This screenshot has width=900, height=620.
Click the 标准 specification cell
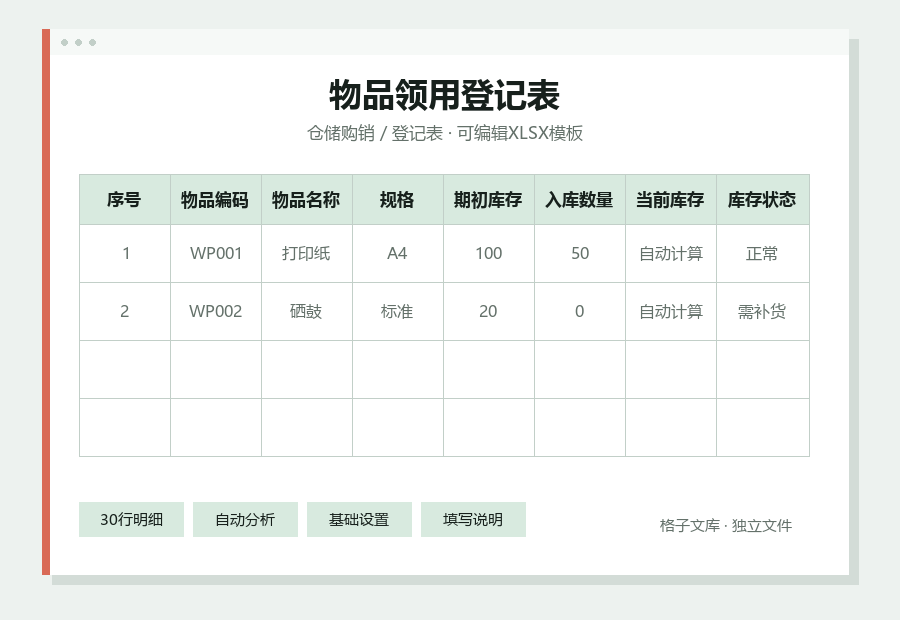[398, 311]
